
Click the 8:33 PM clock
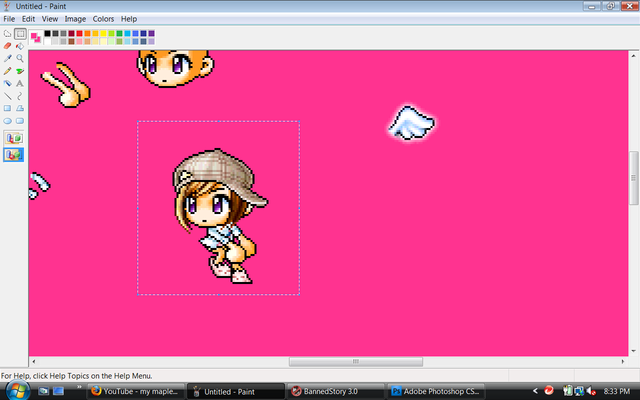pos(617,391)
